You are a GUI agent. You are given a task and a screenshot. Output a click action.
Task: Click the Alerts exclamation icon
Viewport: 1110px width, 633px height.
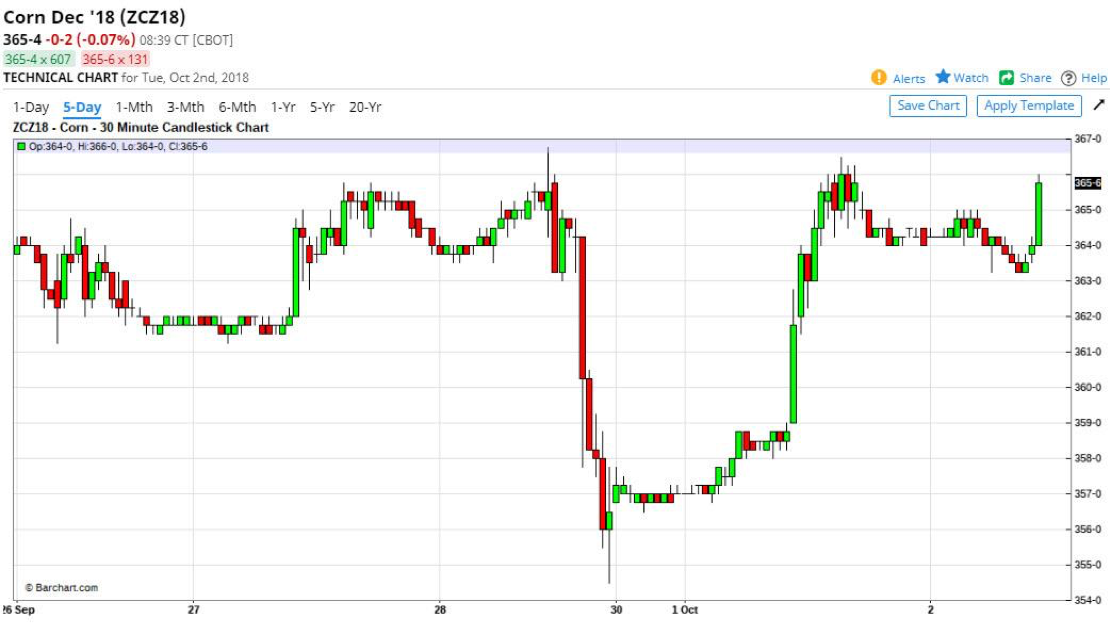(879, 77)
